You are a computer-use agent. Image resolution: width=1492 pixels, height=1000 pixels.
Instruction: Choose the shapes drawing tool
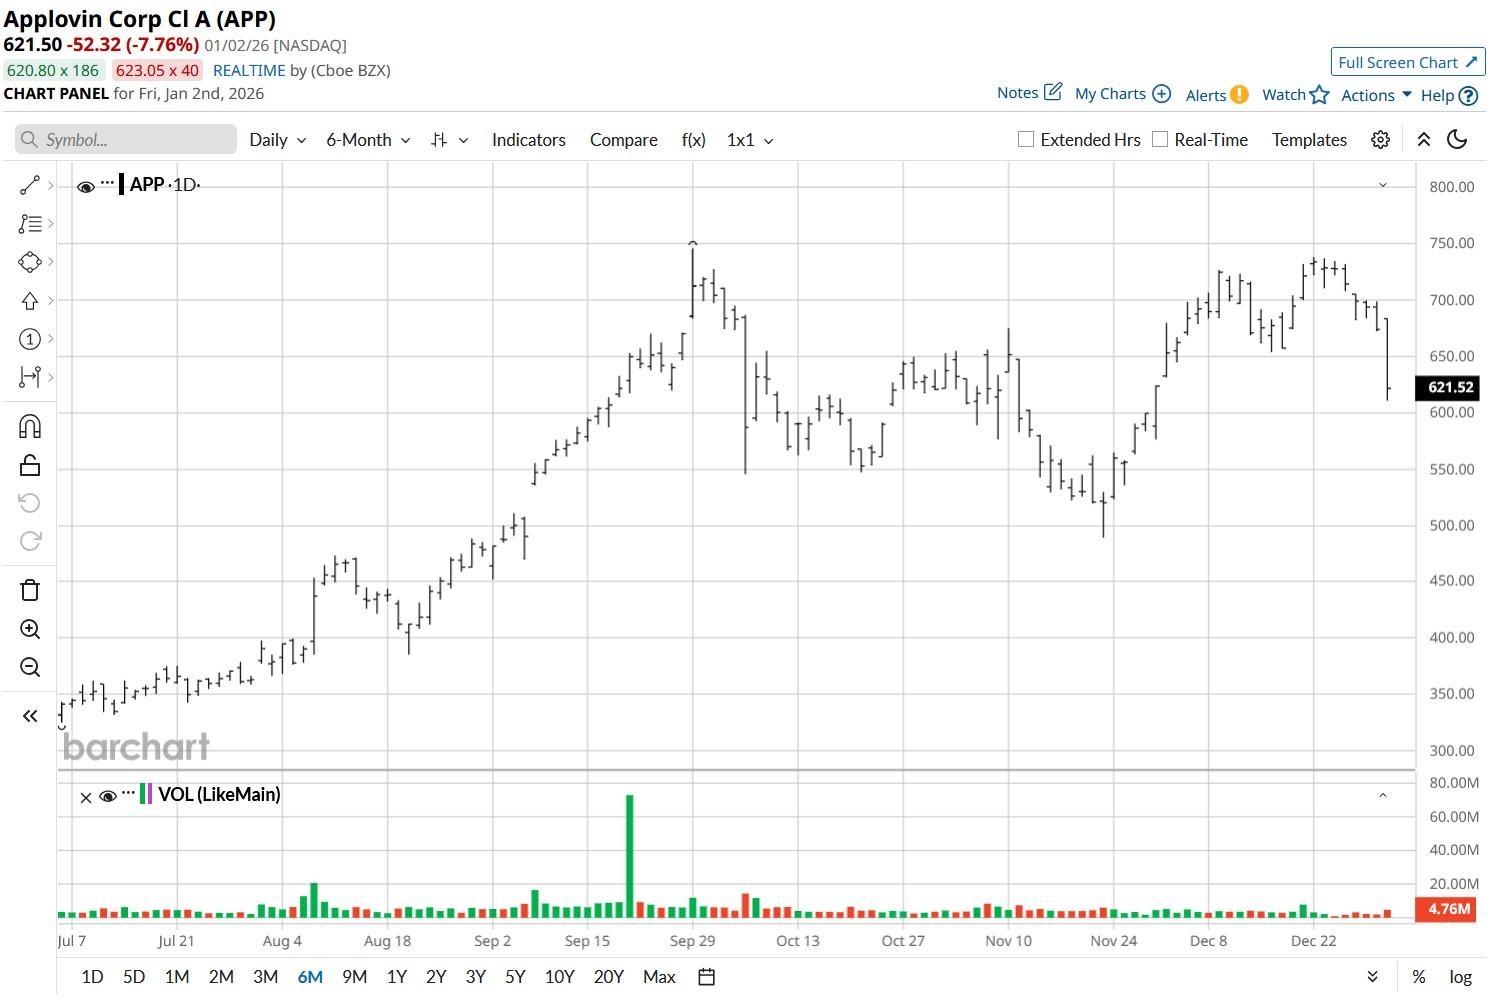(30, 262)
